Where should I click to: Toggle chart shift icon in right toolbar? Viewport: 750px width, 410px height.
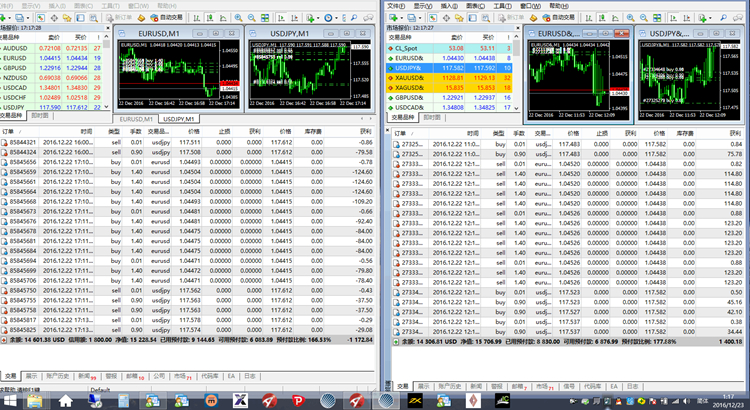tap(687, 18)
